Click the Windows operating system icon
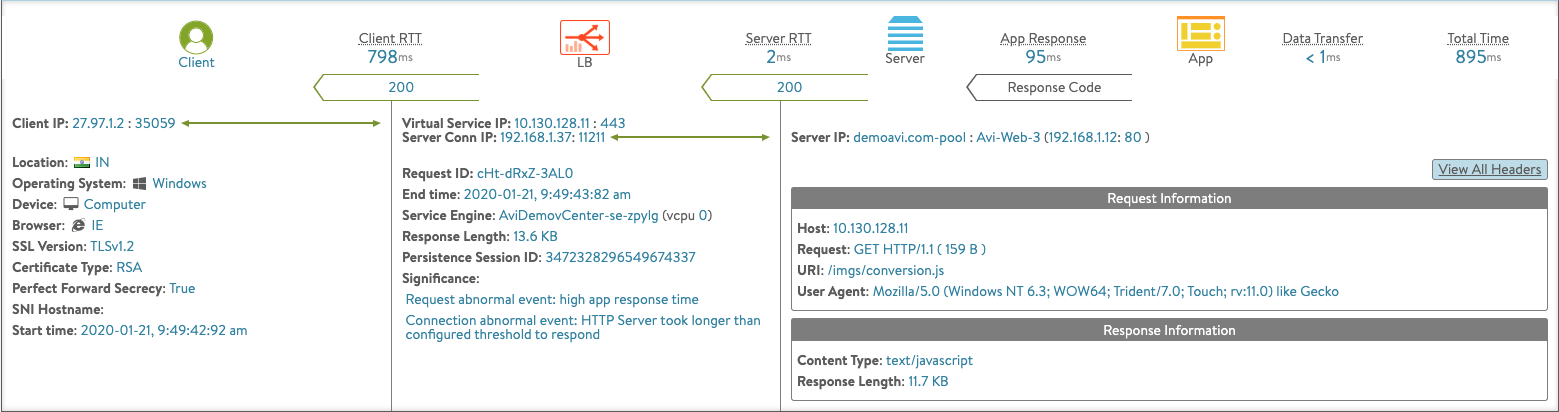The height and width of the screenshot is (412, 1559). 140,184
